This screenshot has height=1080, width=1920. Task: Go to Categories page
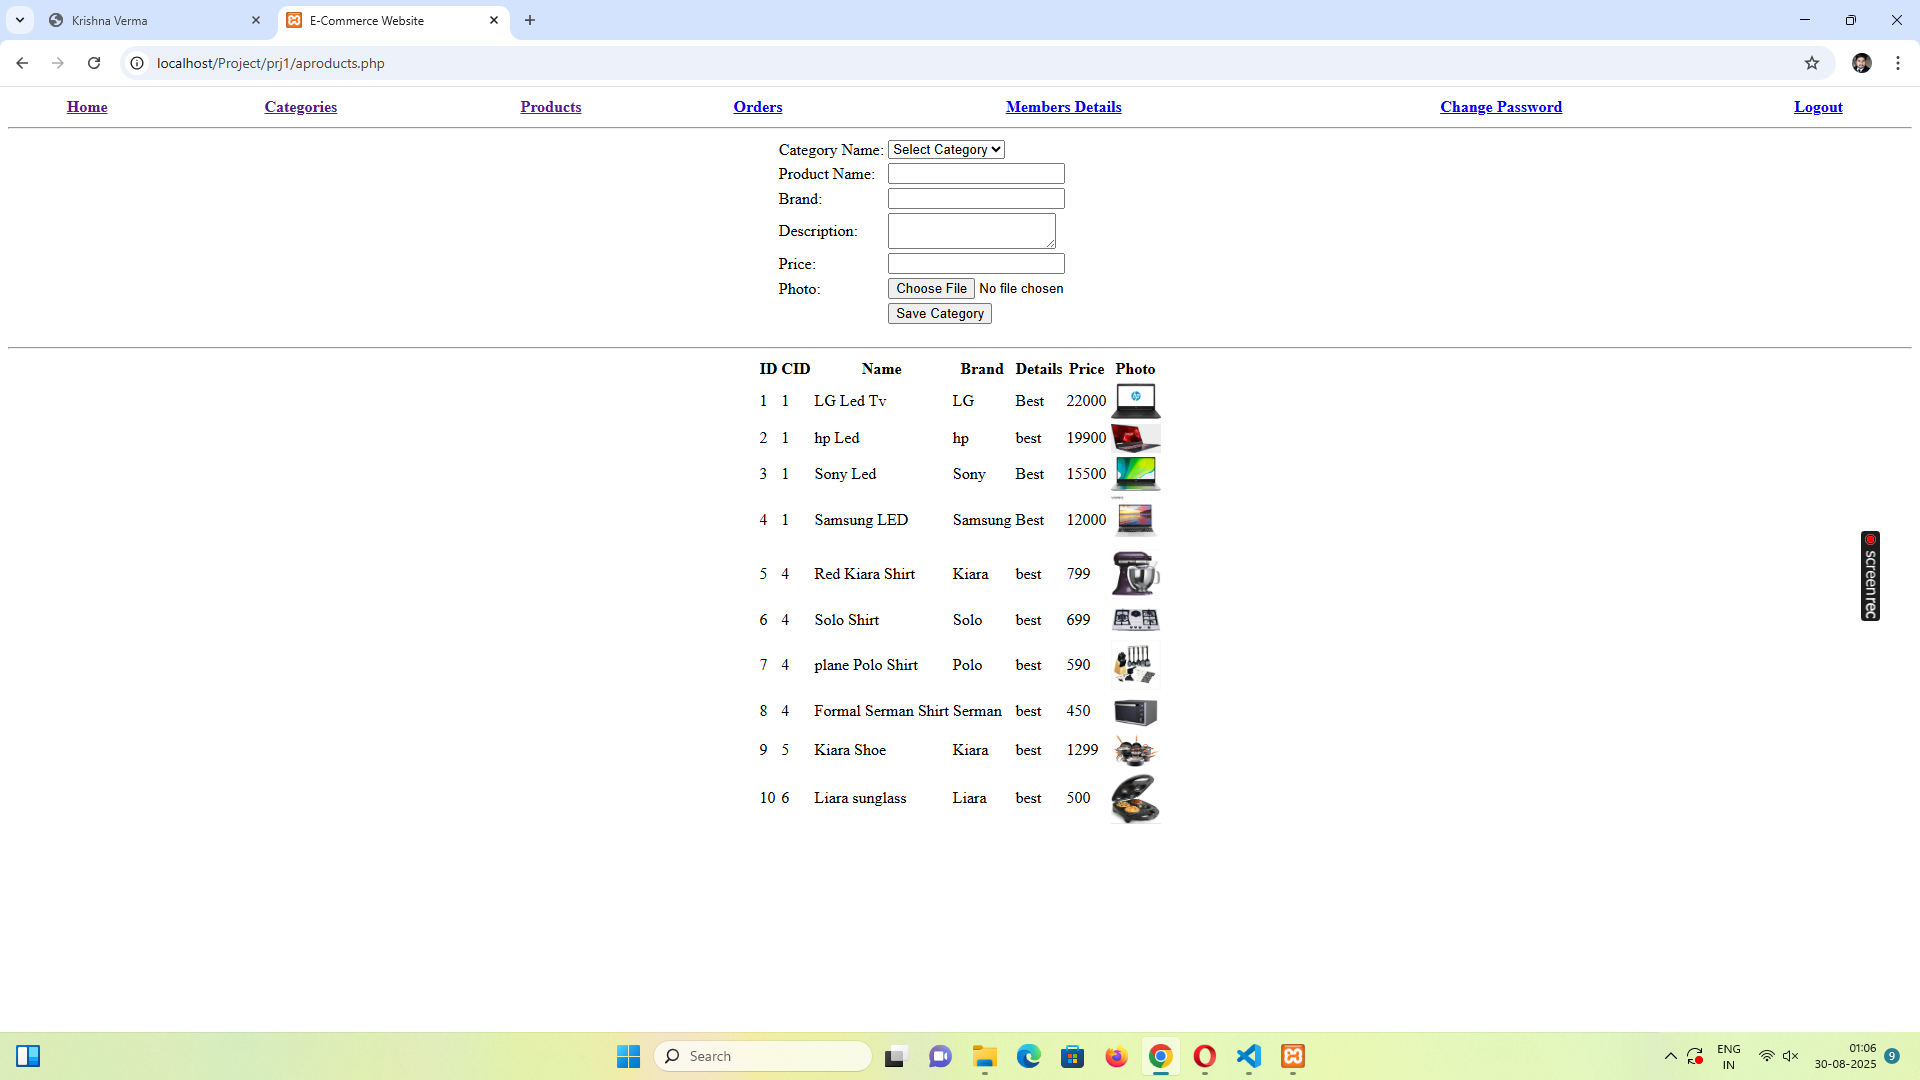pos(301,107)
